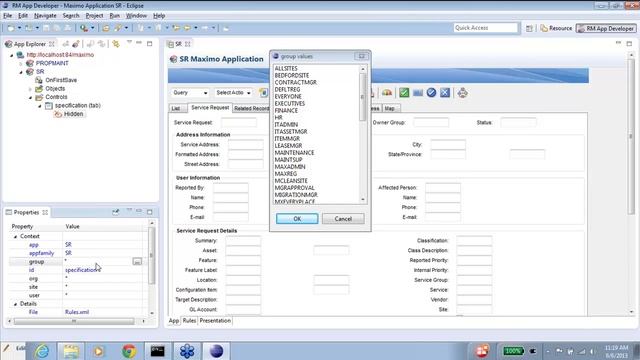Image resolution: width=640 pixels, height=360 pixels.
Task: Open the File menu
Action: click(7, 16)
